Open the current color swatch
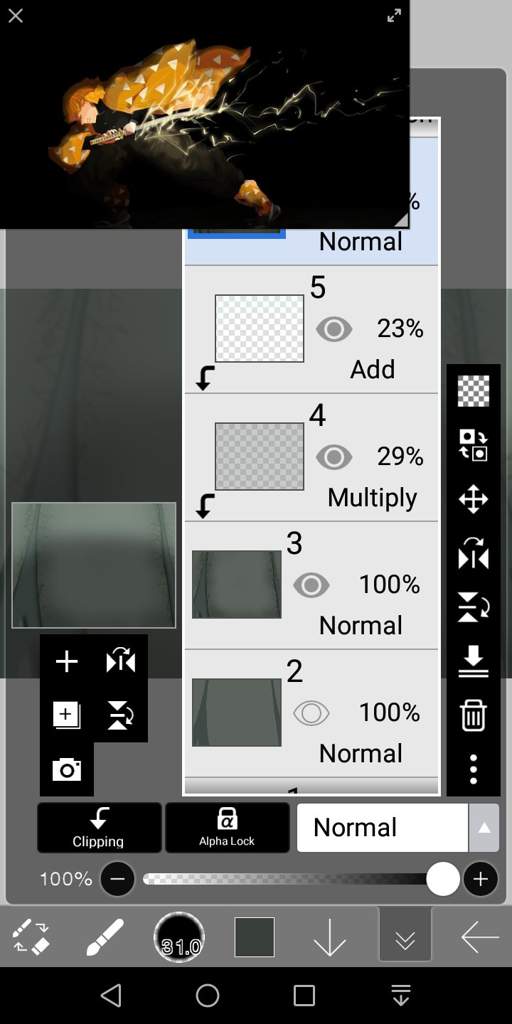The height and width of the screenshot is (1024, 512). tap(254, 937)
